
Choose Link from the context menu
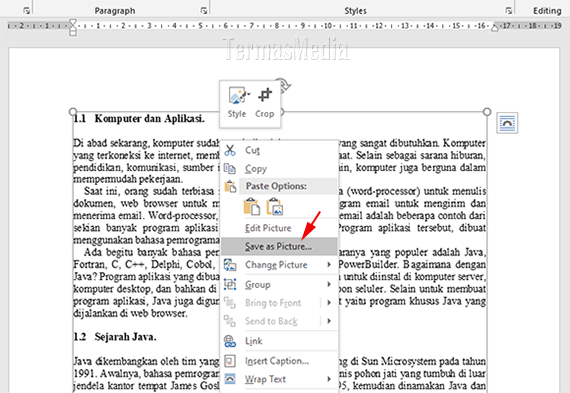[278, 341]
